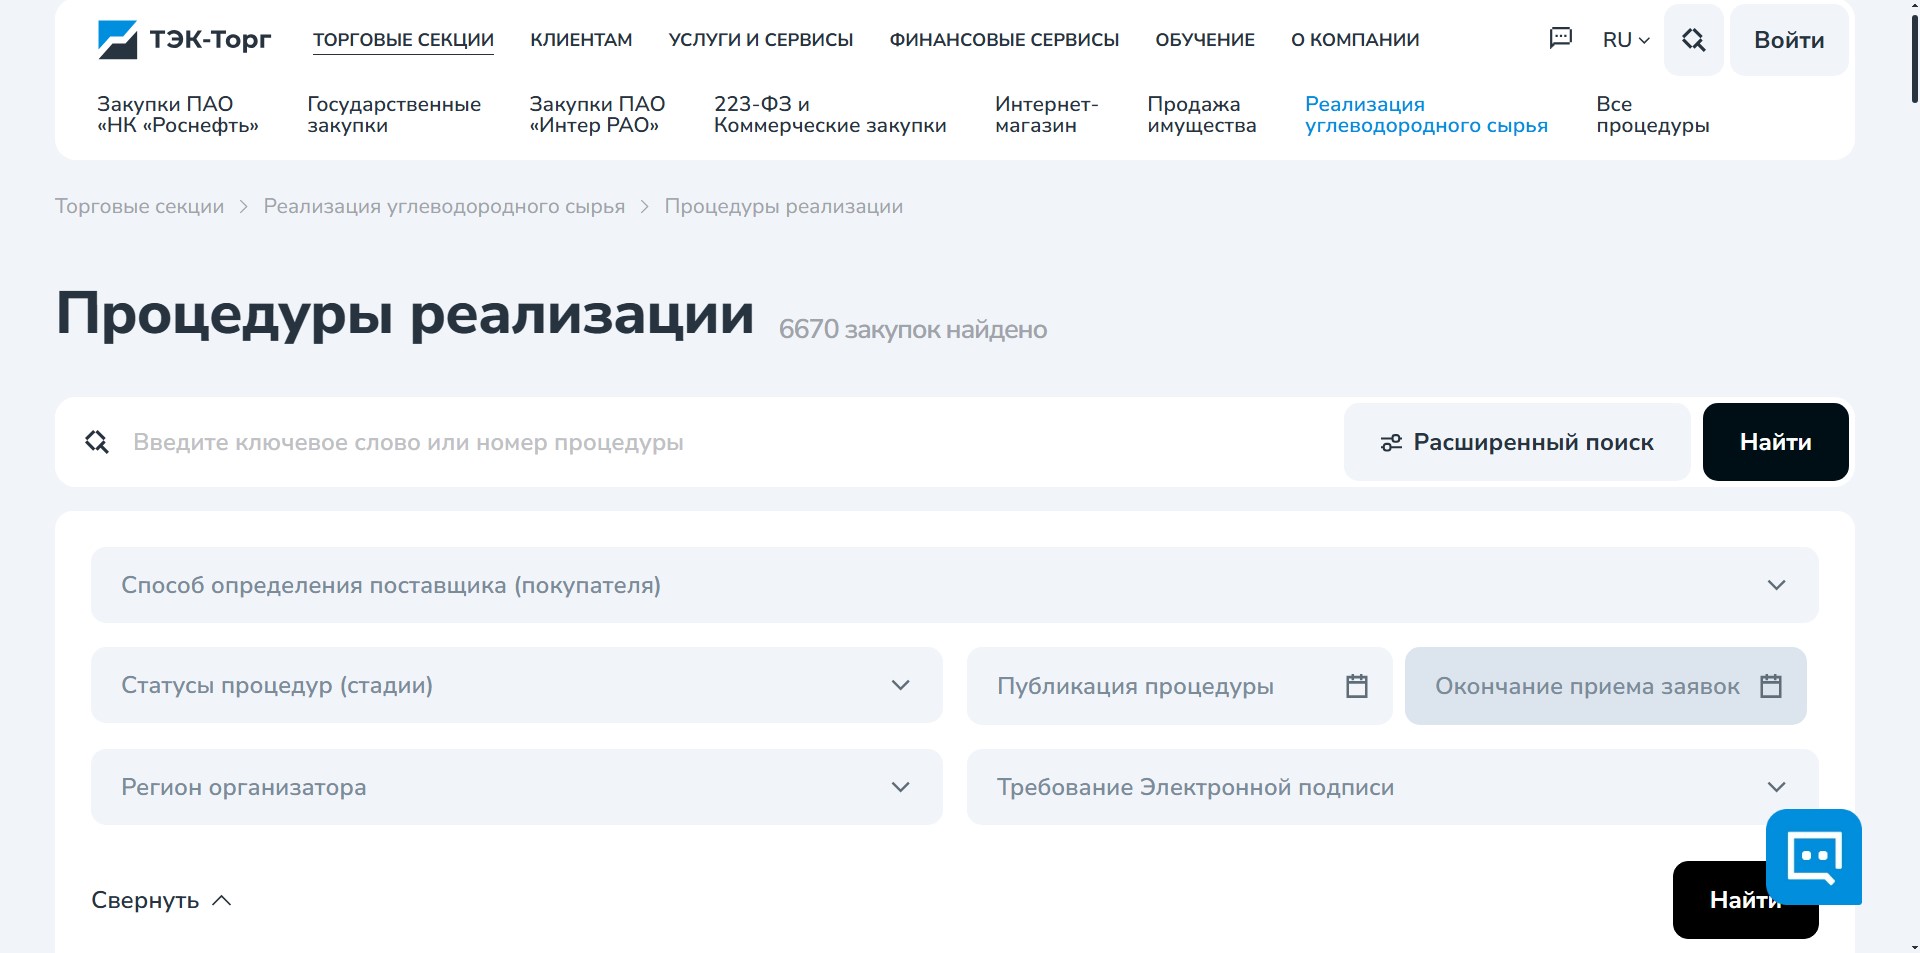Viewport: 1920px width, 953px height.
Task: Open ОБУЧЕНИЕ menu
Action: click(1205, 40)
